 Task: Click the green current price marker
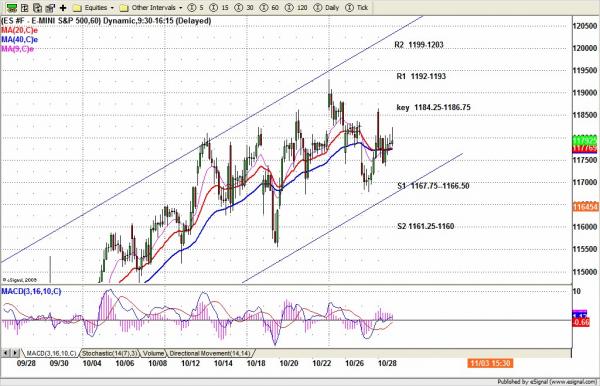click(585, 140)
